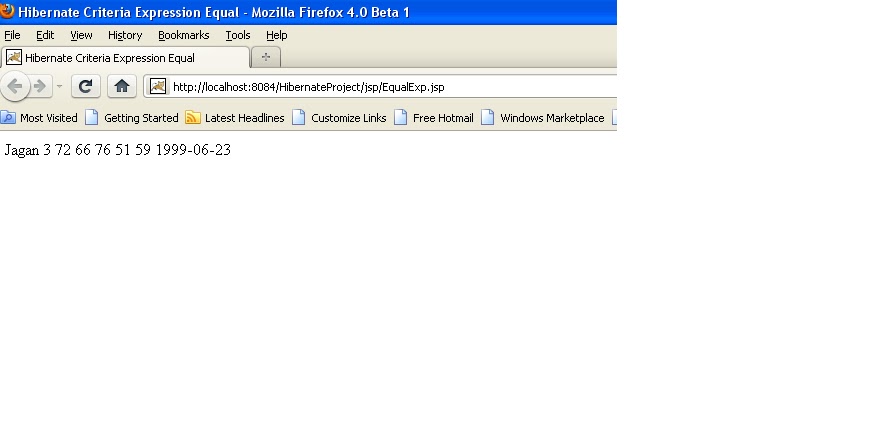Image resolution: width=885 pixels, height=438 pixels.
Task: Go to the Home page
Action: click(122, 86)
